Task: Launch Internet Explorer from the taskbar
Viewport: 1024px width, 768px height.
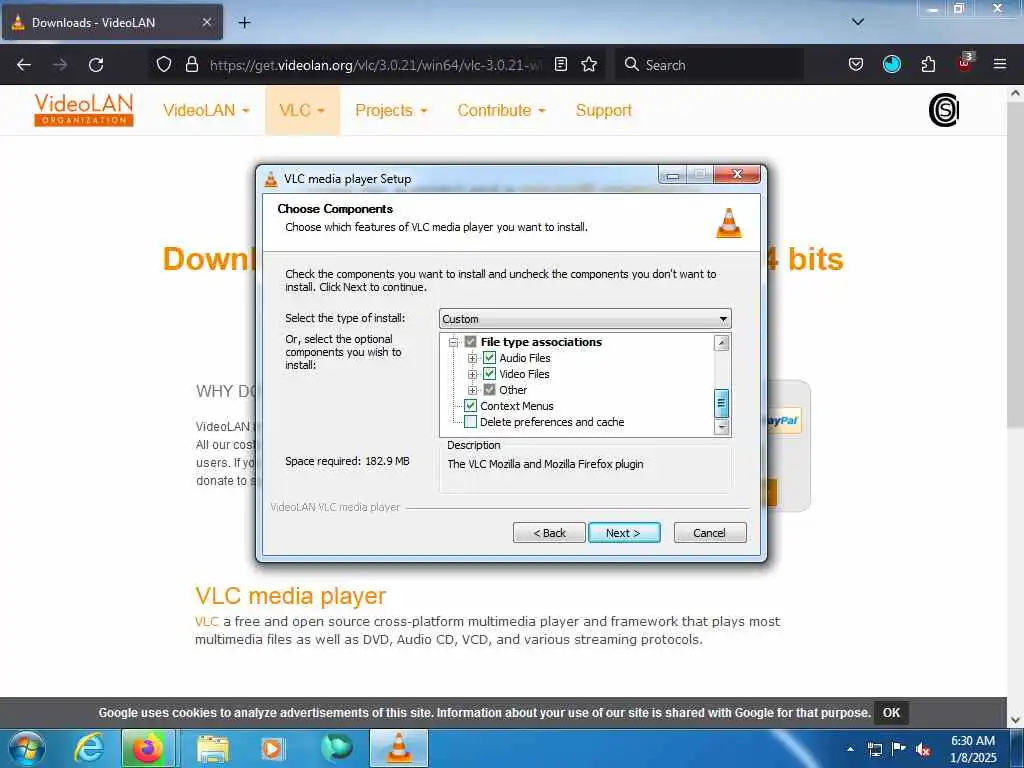Action: 89,748
